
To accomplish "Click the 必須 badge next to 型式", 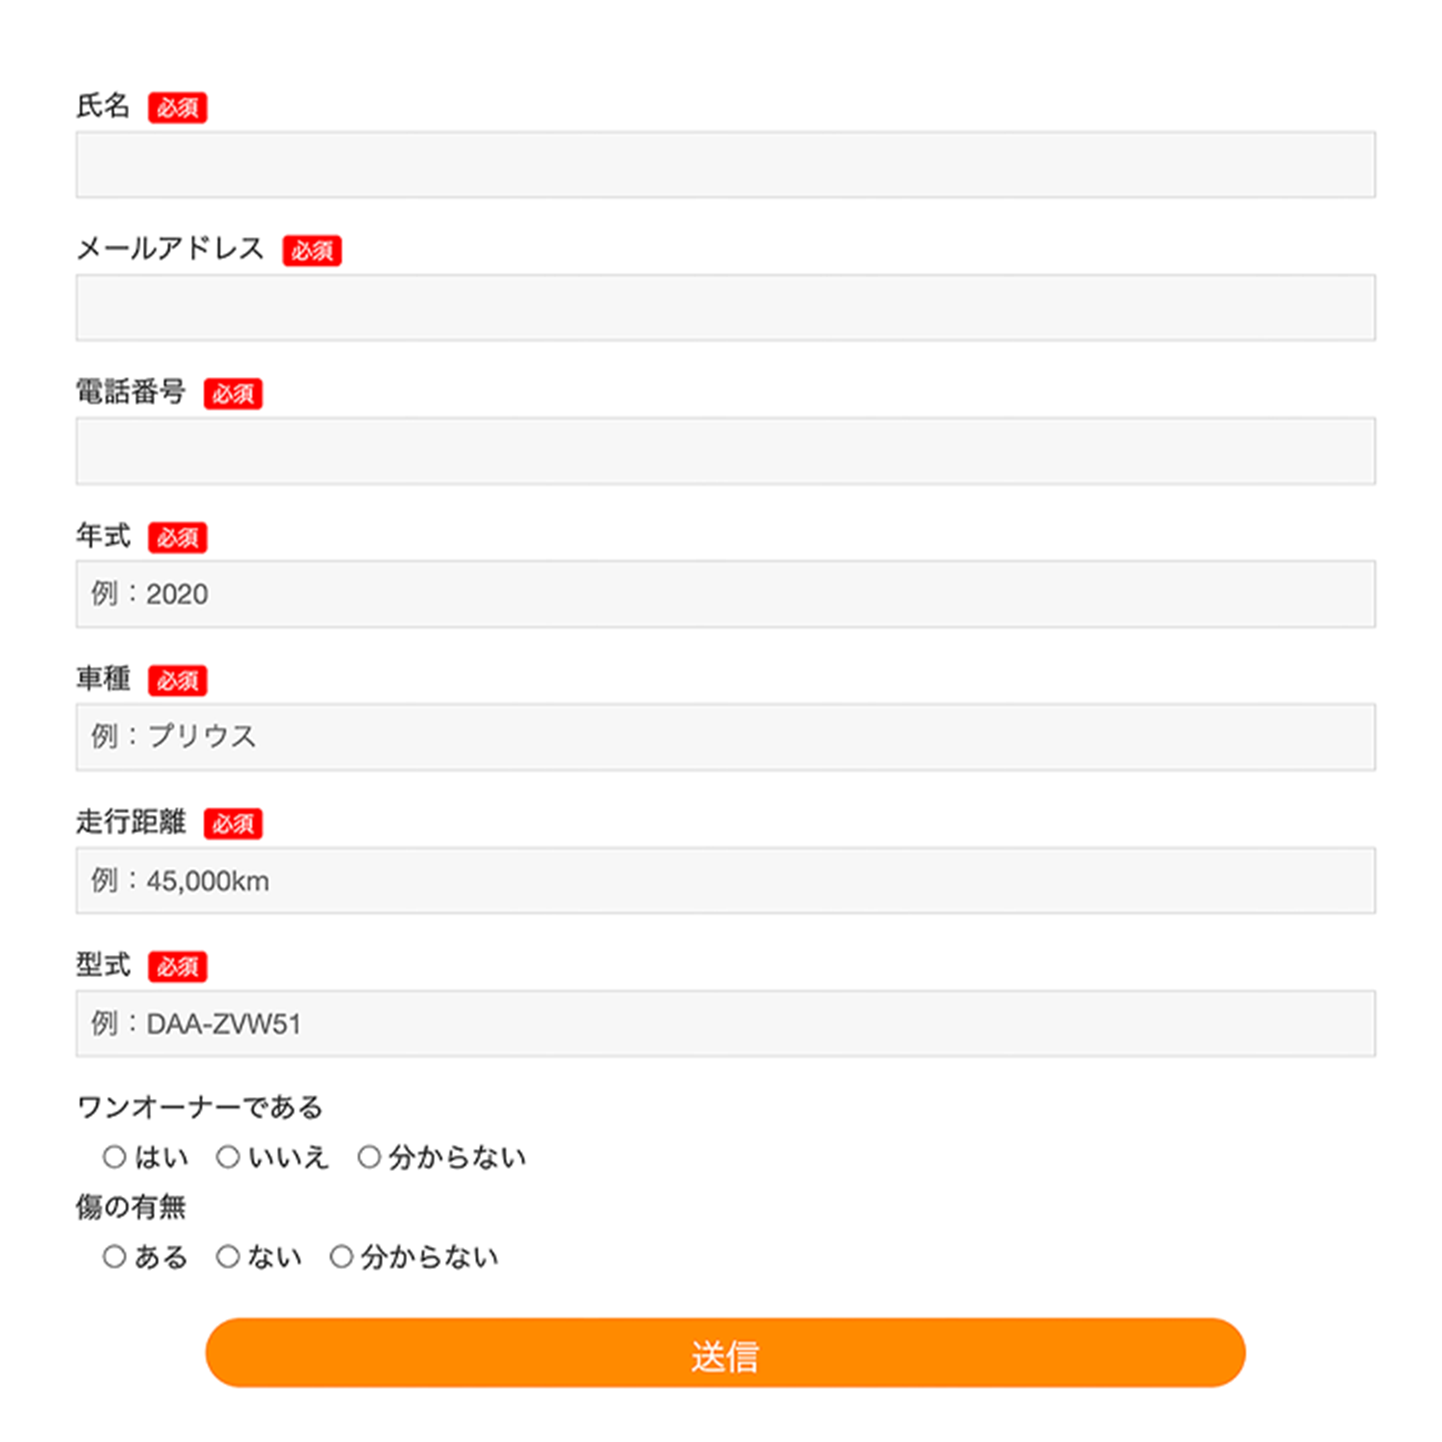I will [x=176, y=966].
